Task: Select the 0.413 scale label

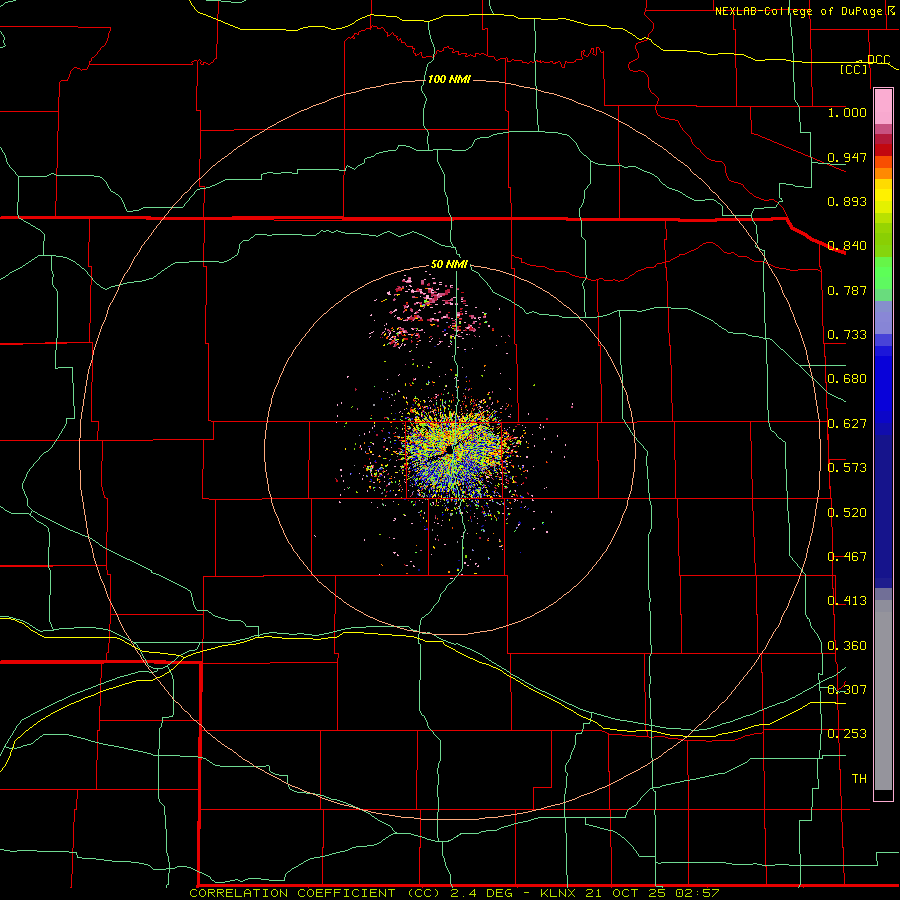Action: [847, 601]
